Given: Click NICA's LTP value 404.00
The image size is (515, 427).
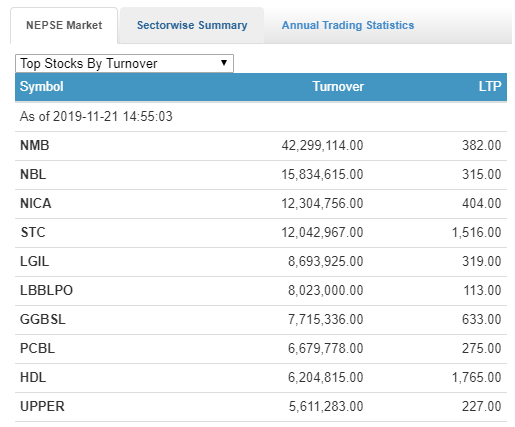Looking at the screenshot, I should (x=481, y=204).
